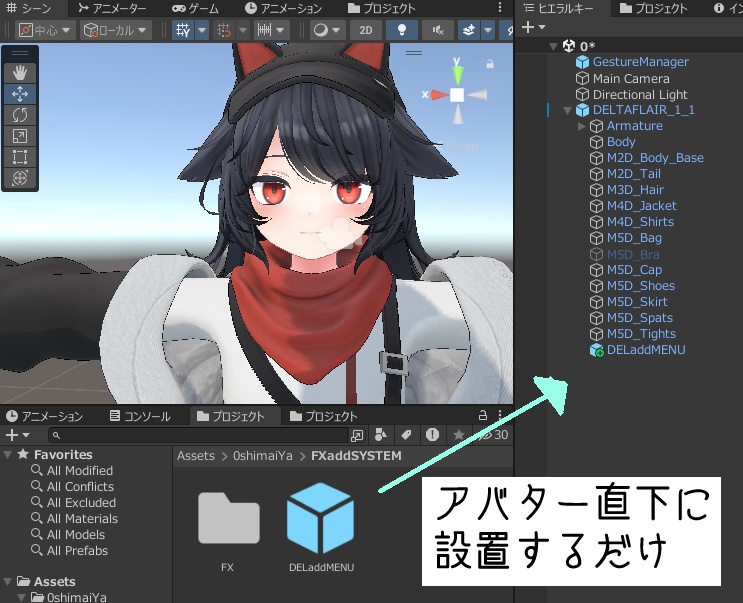Click the save search star icon
743x603 pixels.
[458, 434]
